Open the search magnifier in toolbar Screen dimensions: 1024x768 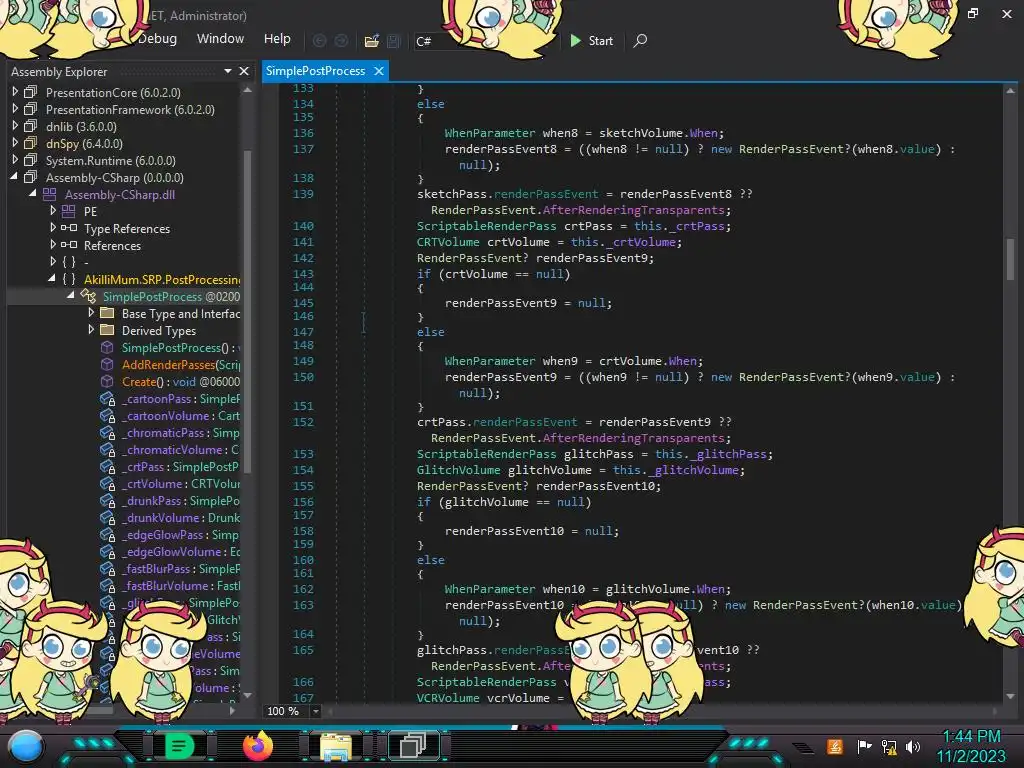pos(641,40)
